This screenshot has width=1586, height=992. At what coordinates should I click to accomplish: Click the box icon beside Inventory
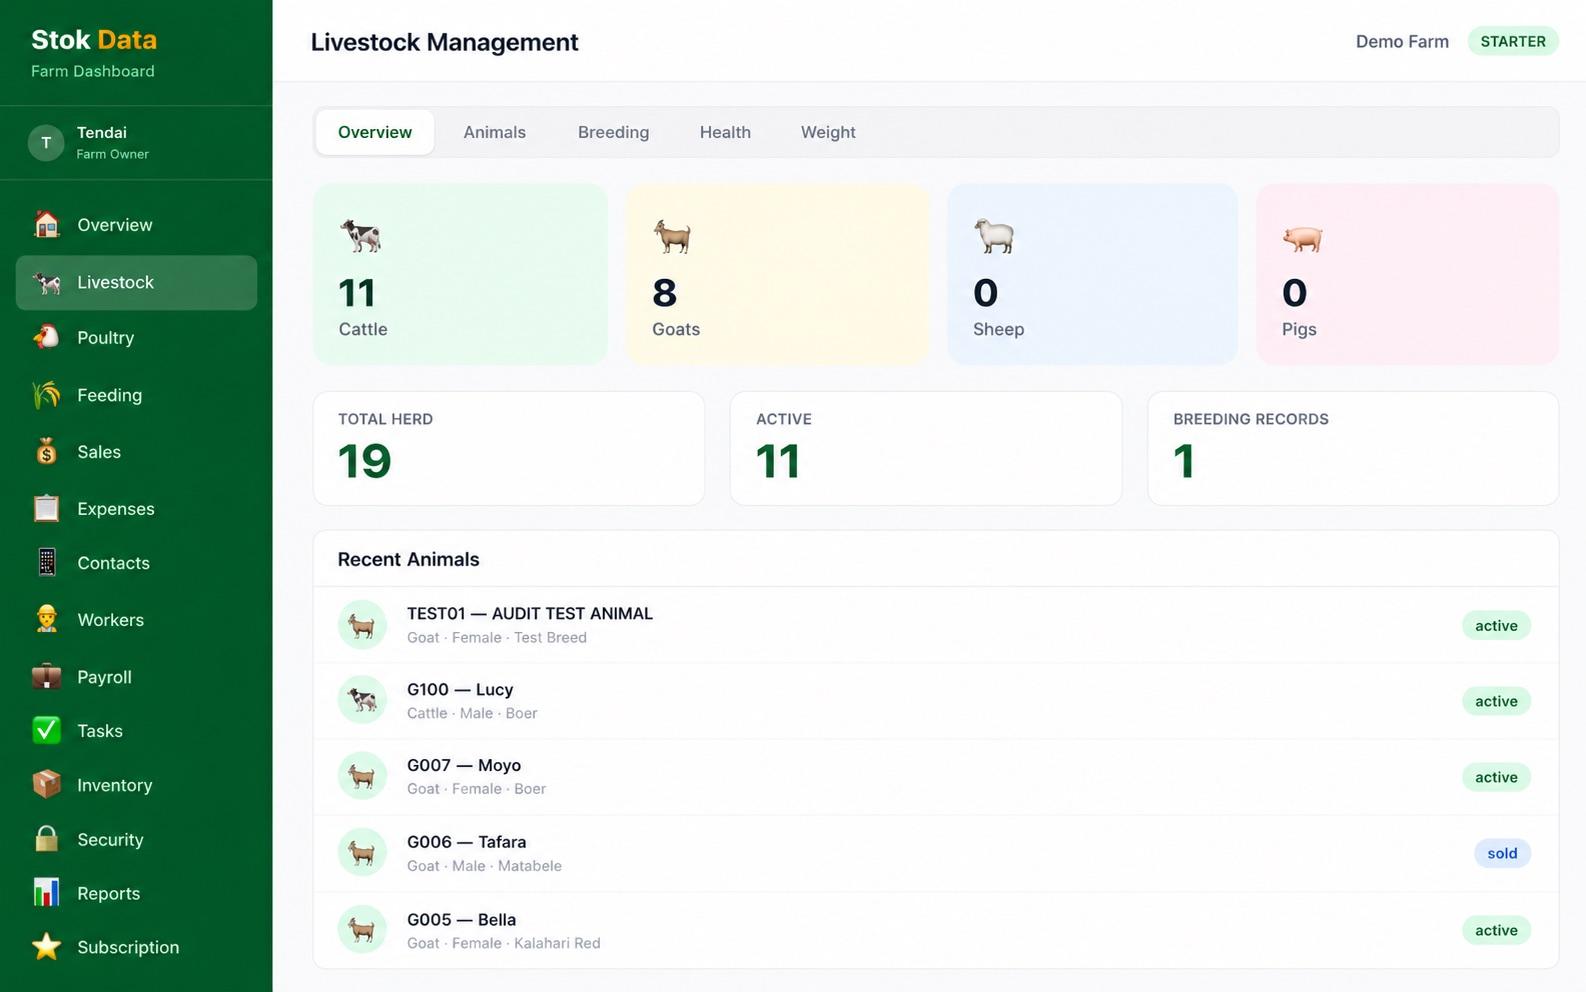(x=47, y=785)
